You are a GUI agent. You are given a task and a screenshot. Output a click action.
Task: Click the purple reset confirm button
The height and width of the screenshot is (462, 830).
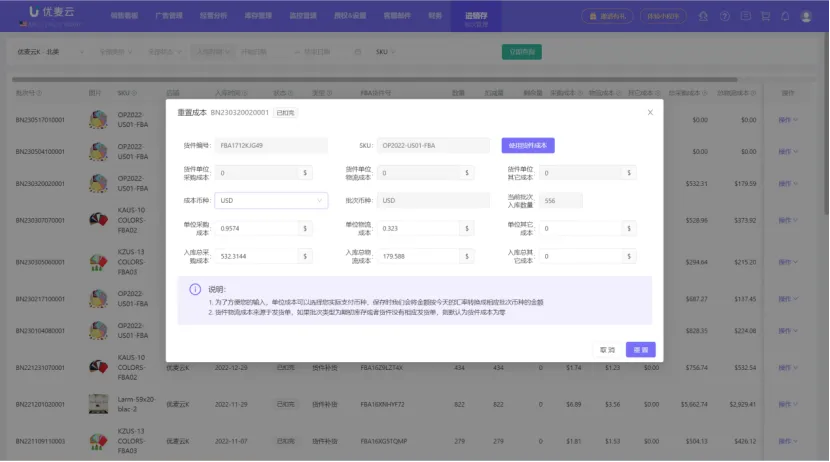pyautogui.click(x=640, y=350)
